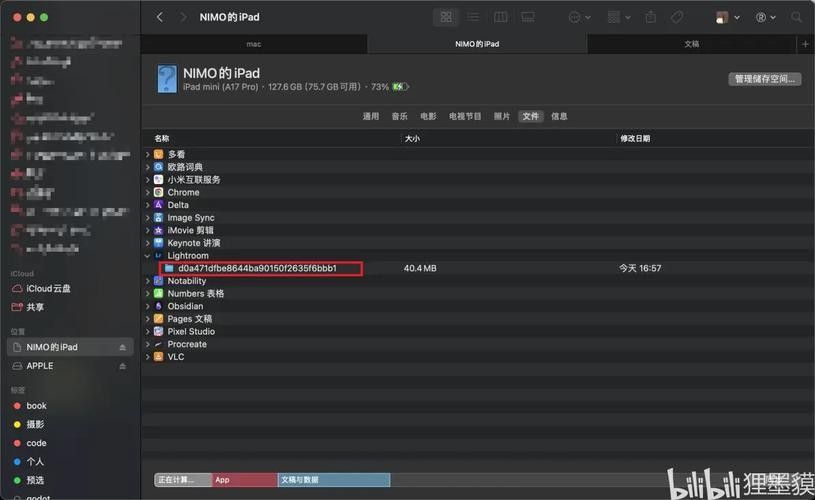Expand the Image Sync row
Image resolution: width=815 pixels, height=500 pixels.
[x=148, y=218]
